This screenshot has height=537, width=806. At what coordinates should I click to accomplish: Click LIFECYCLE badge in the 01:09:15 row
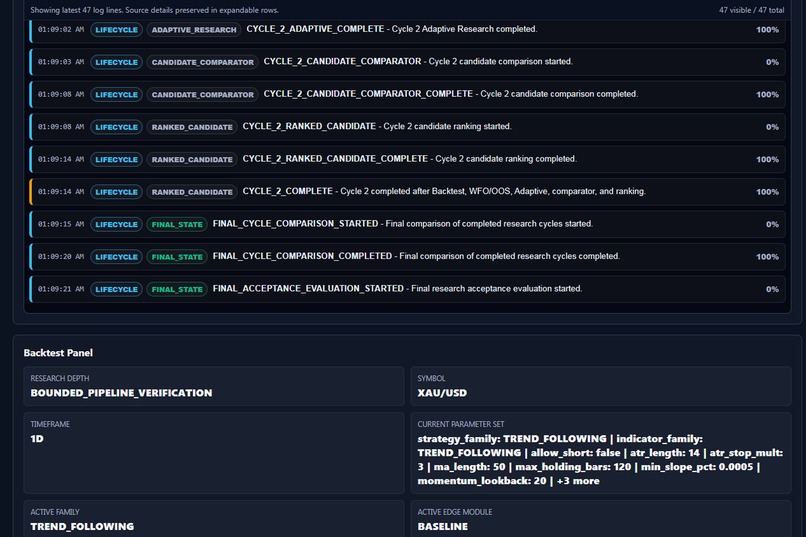click(116, 224)
